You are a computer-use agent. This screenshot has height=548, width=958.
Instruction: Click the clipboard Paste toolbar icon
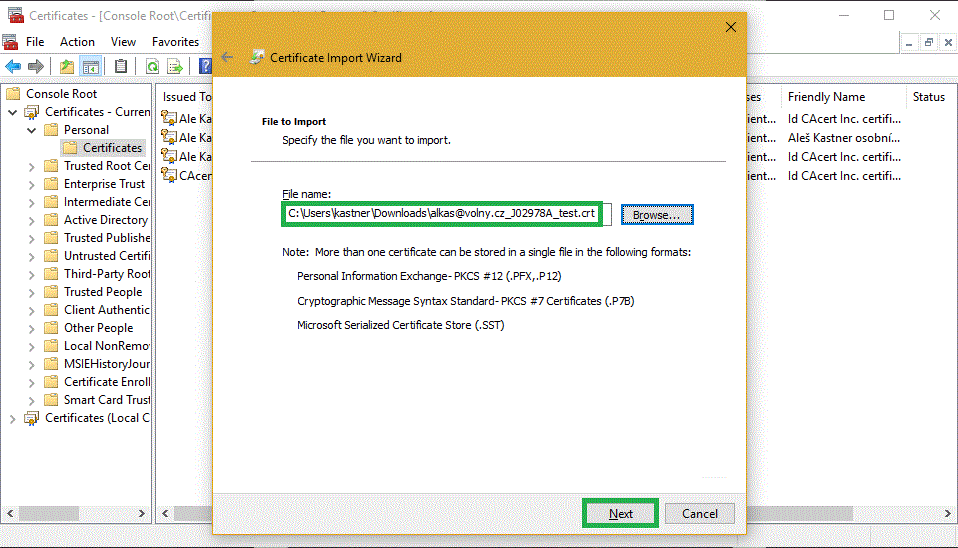click(121, 67)
